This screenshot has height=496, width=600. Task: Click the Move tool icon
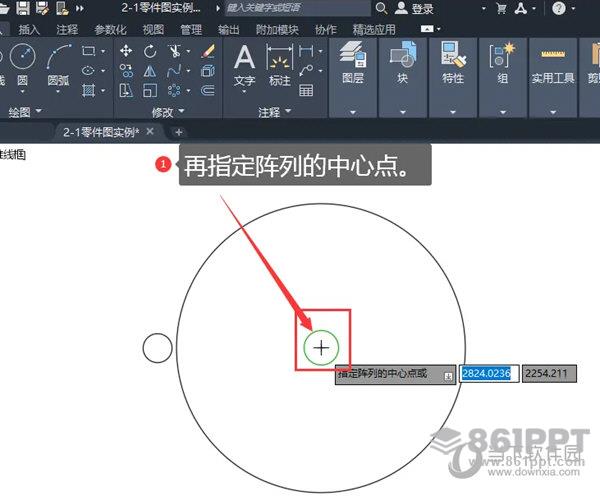[x=126, y=51]
